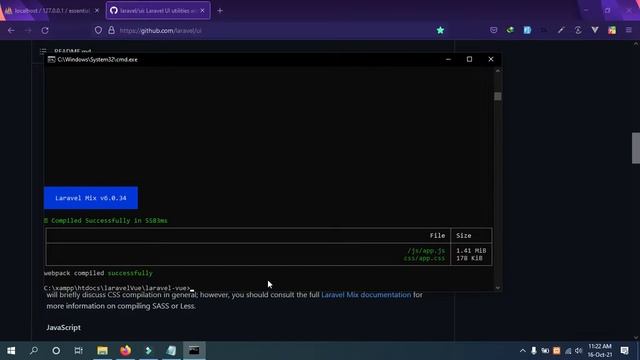Click the green arrow extension icon
Screen dimensions: 640x360
coord(510,30)
